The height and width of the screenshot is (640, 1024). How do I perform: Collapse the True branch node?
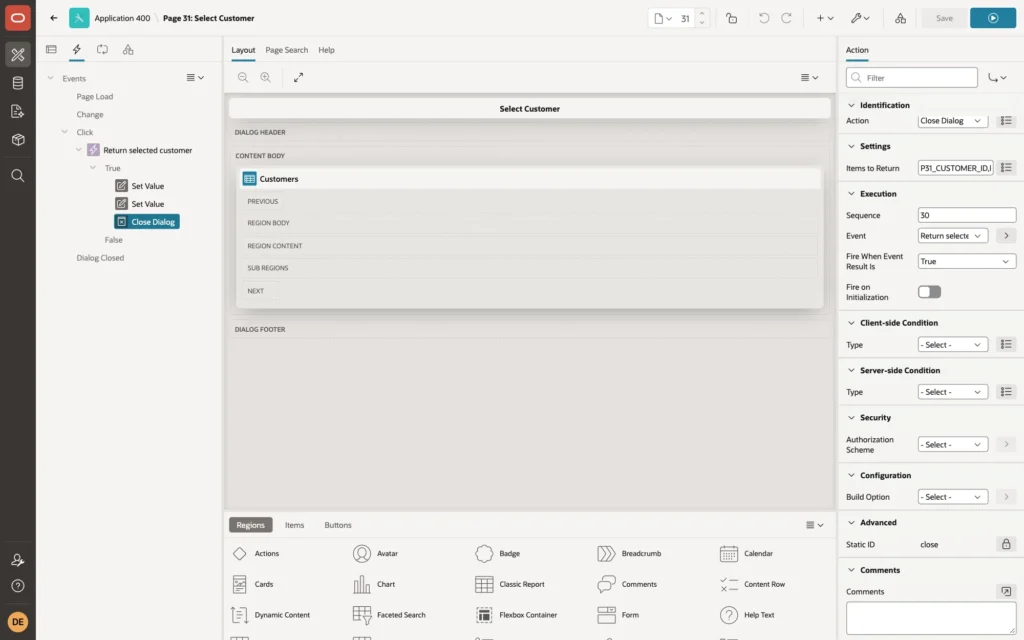93,167
